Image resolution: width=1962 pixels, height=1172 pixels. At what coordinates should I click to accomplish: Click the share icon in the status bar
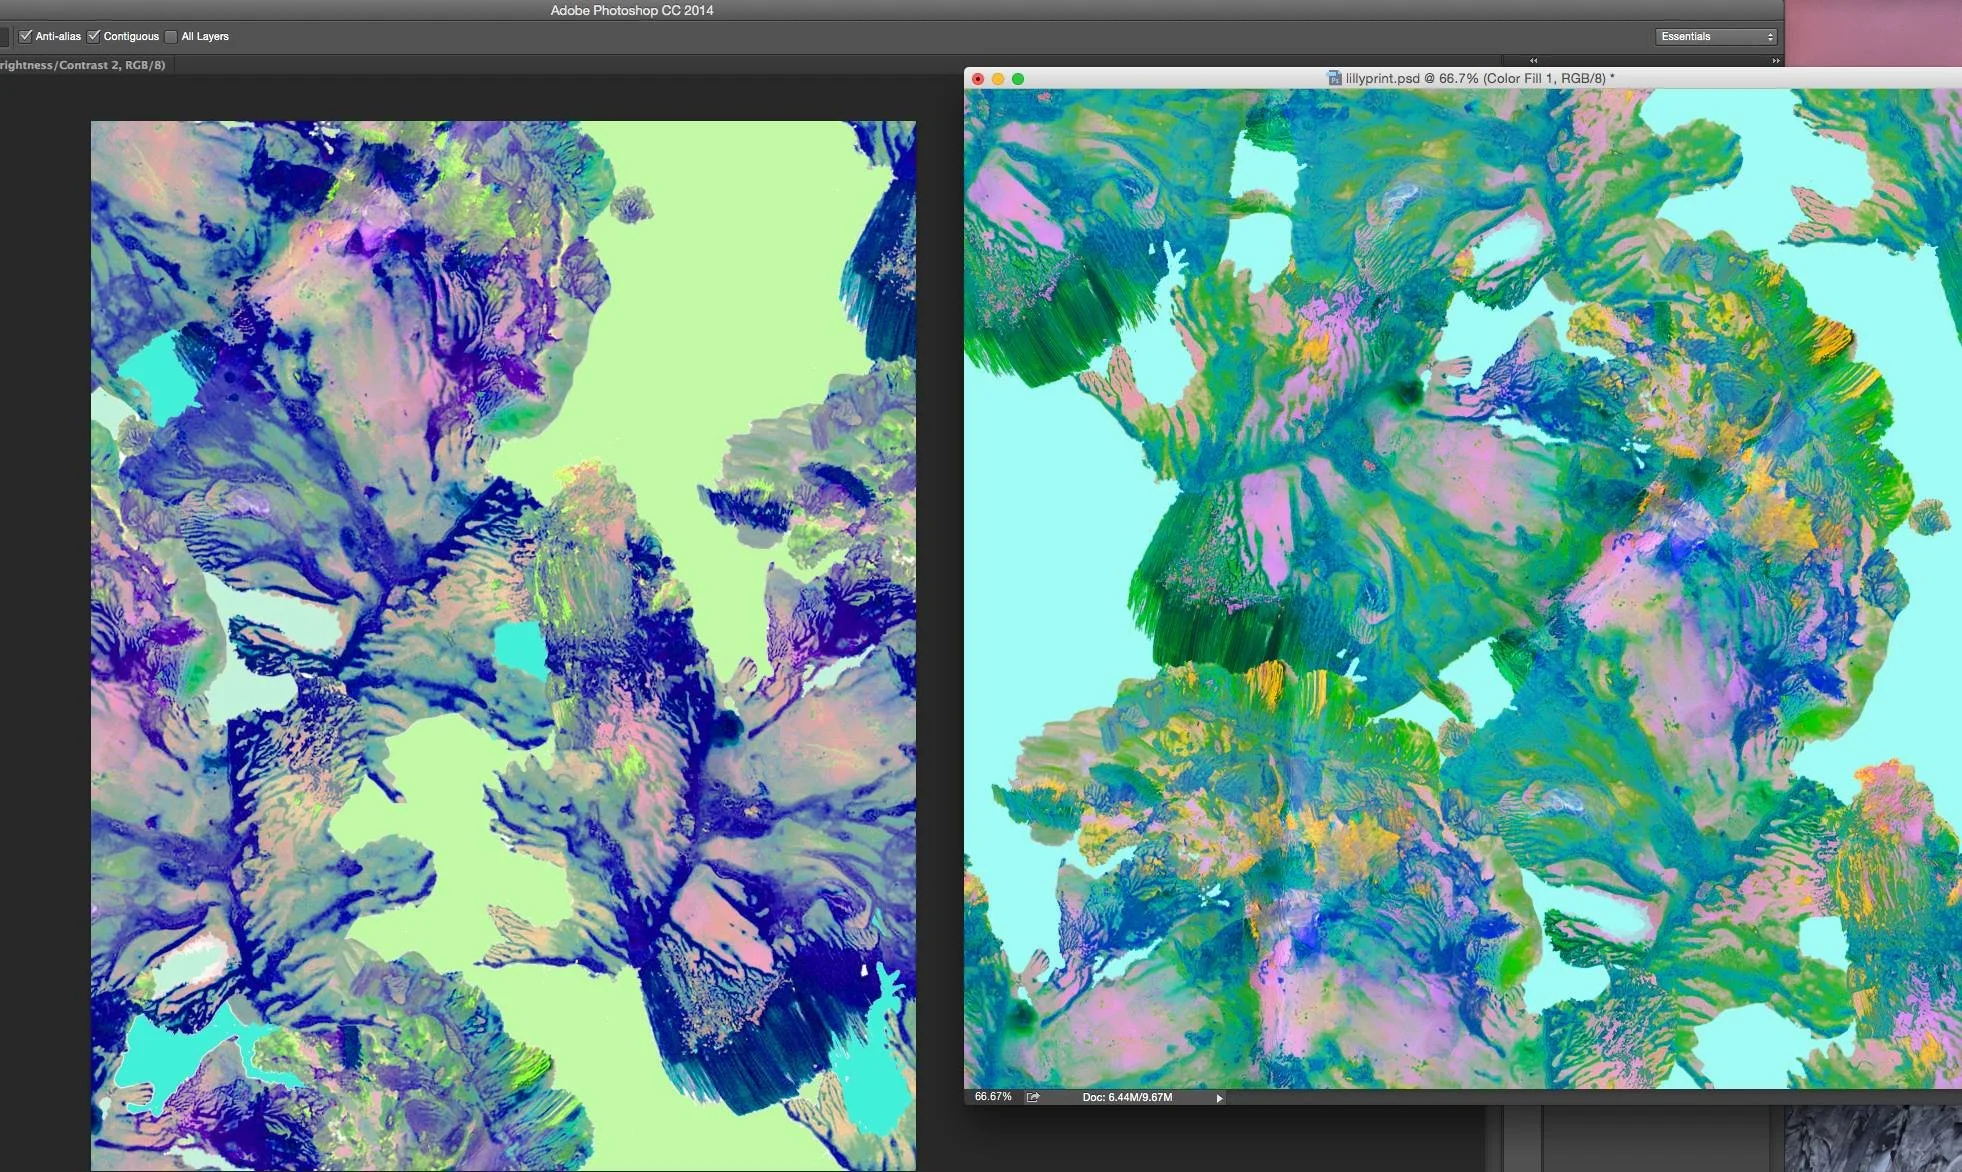(1033, 1097)
